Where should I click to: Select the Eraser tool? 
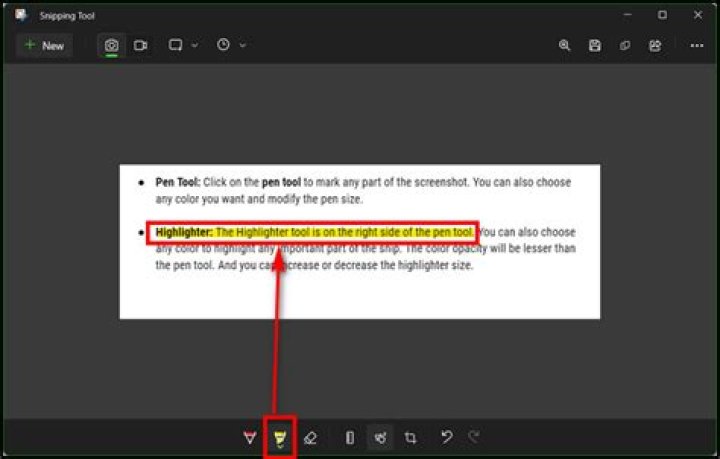[x=310, y=438]
